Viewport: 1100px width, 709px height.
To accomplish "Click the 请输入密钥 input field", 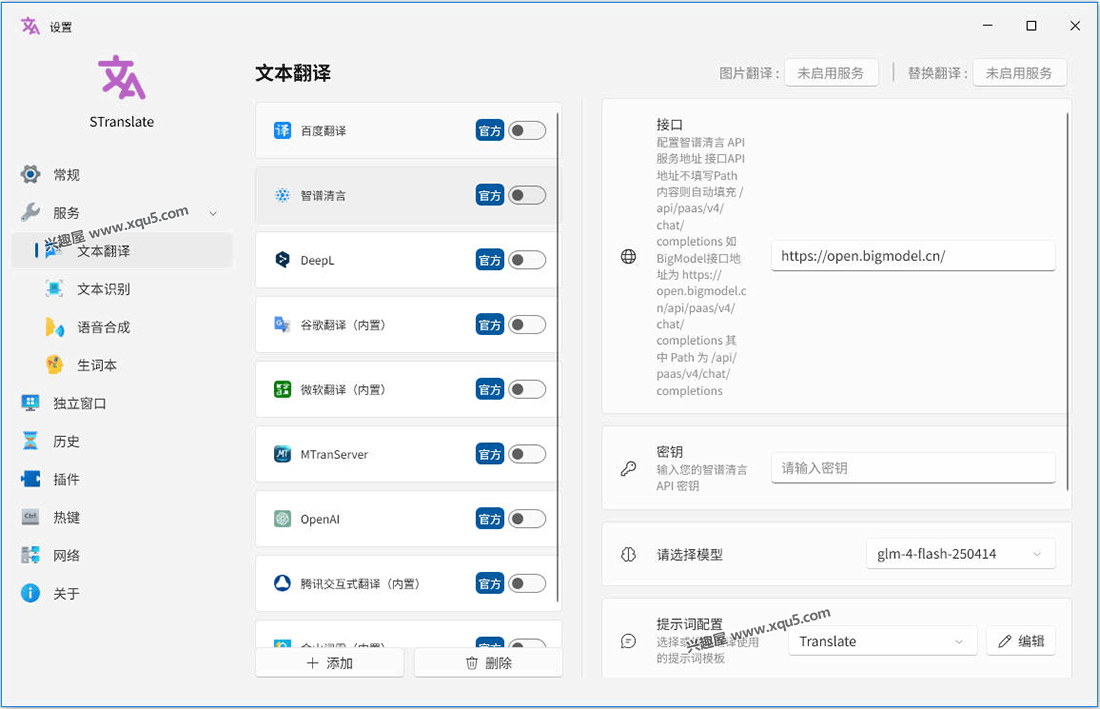I will tap(912, 468).
